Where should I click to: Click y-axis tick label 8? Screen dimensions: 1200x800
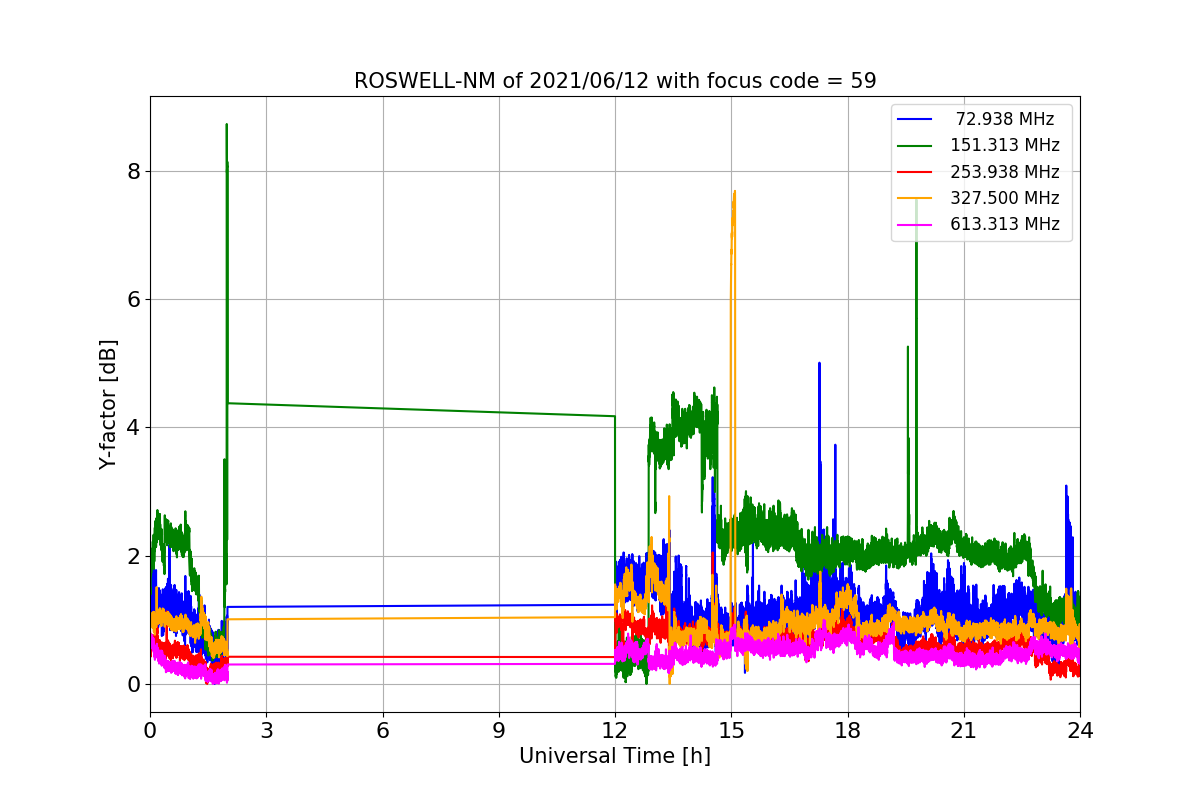tap(134, 171)
